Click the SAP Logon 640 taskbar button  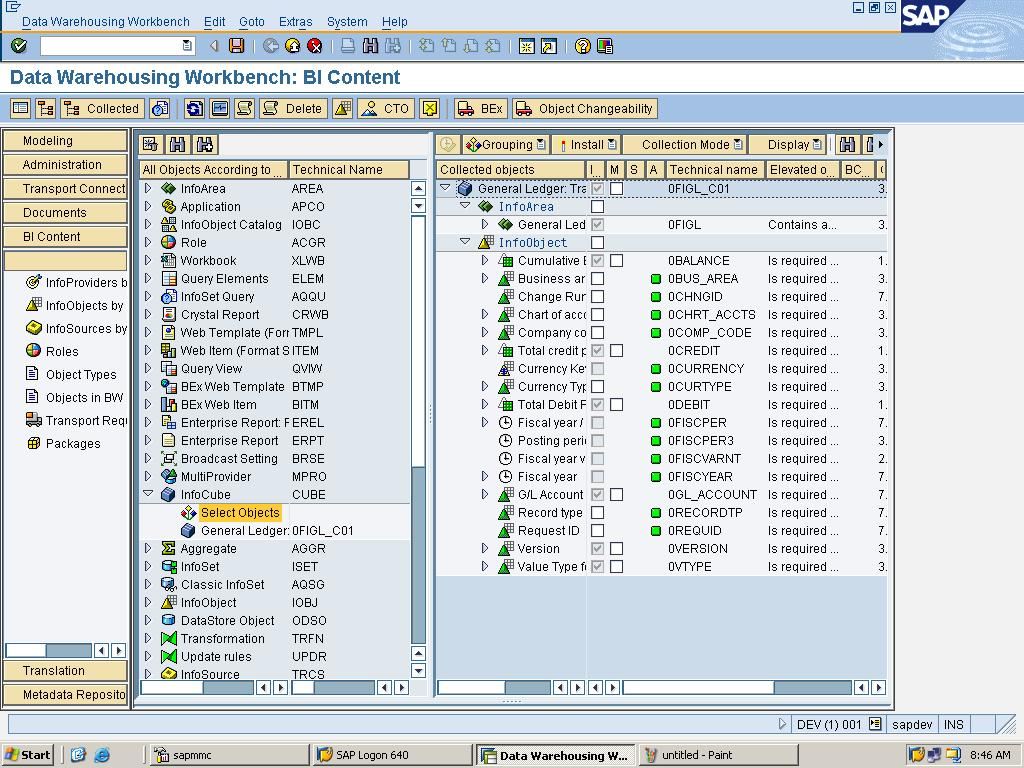[392, 755]
